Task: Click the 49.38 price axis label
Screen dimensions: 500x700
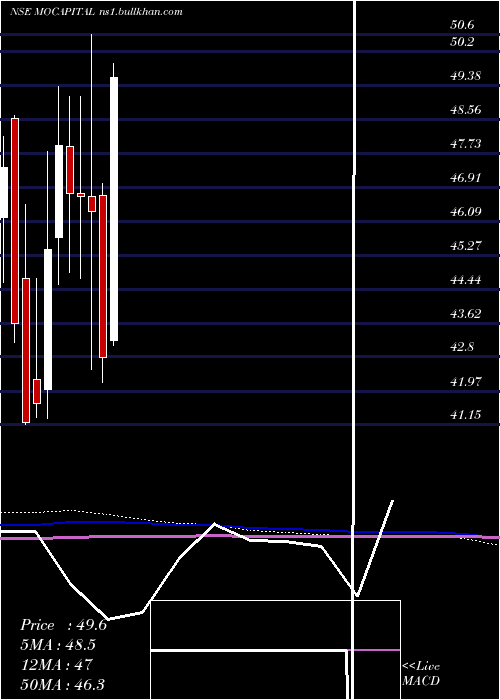Action: (x=465, y=75)
